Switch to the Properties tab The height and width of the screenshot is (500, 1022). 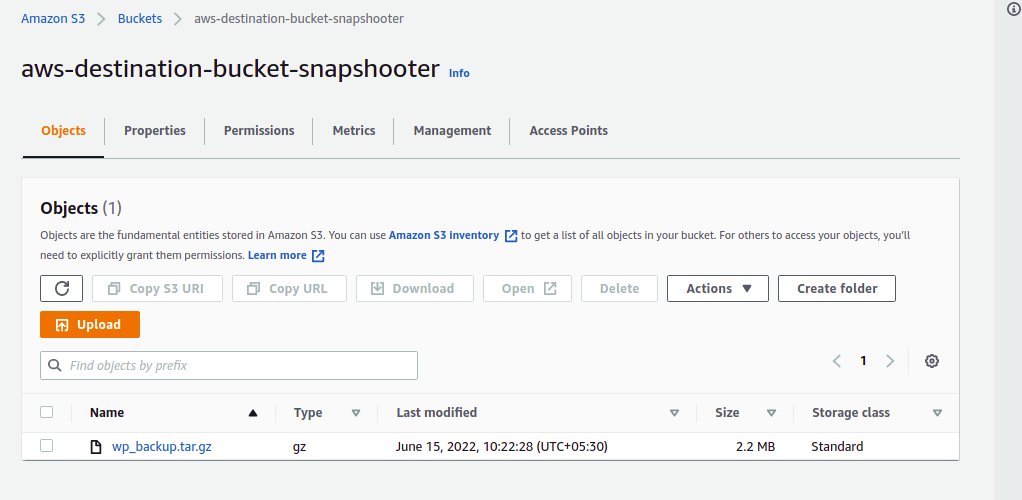[155, 130]
